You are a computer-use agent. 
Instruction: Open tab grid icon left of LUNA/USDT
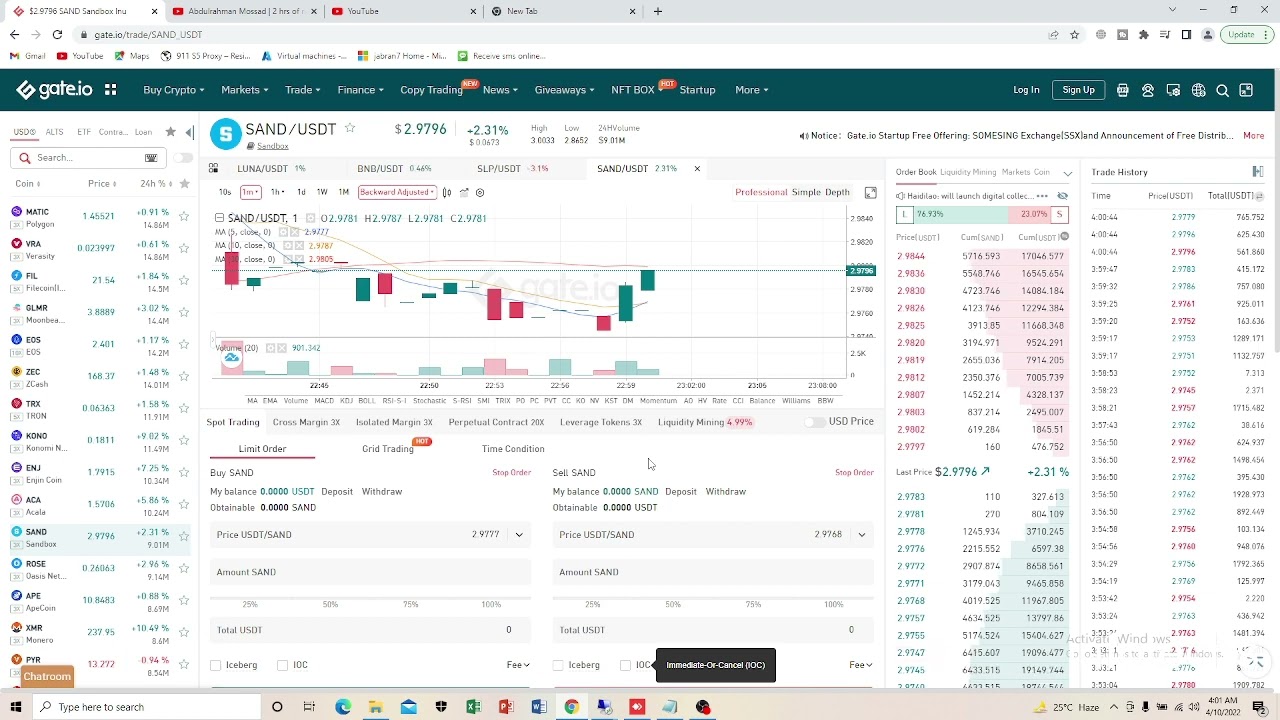213,168
